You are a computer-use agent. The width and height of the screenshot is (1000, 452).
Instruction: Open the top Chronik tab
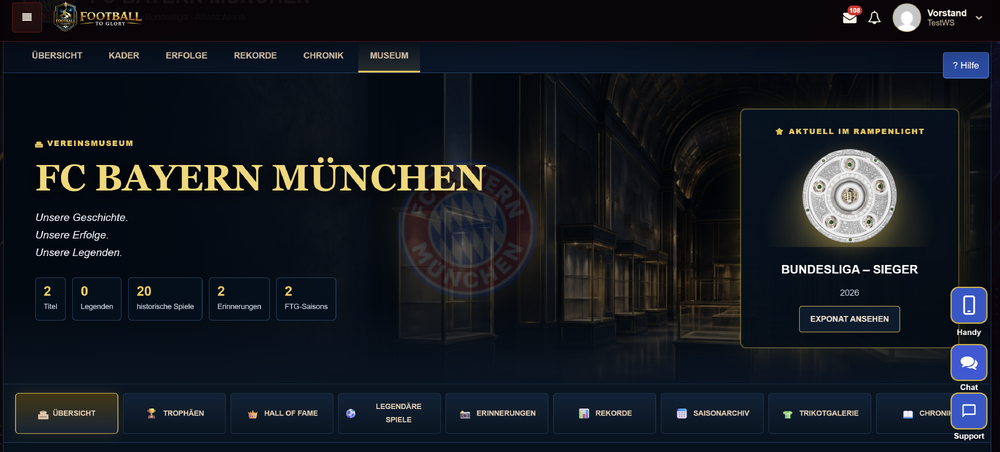[x=323, y=56]
